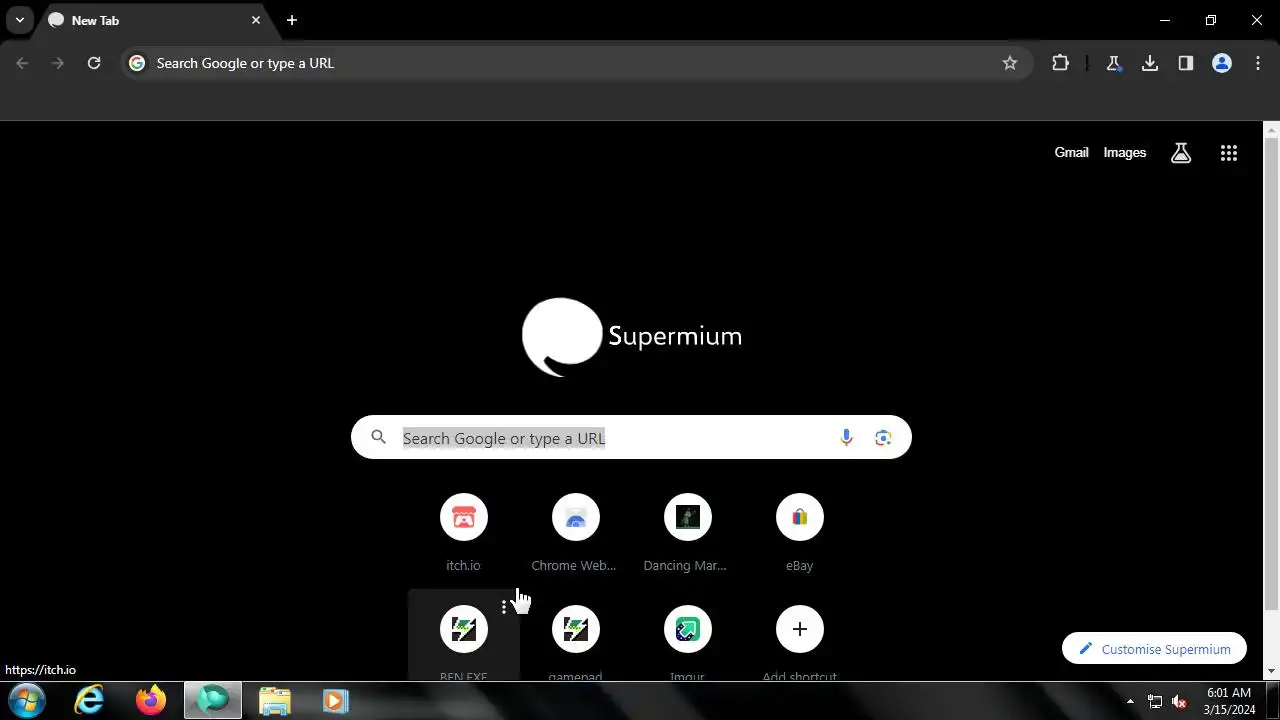This screenshot has height=720, width=1280.
Task: Start voice search with microphone
Action: tap(846, 437)
